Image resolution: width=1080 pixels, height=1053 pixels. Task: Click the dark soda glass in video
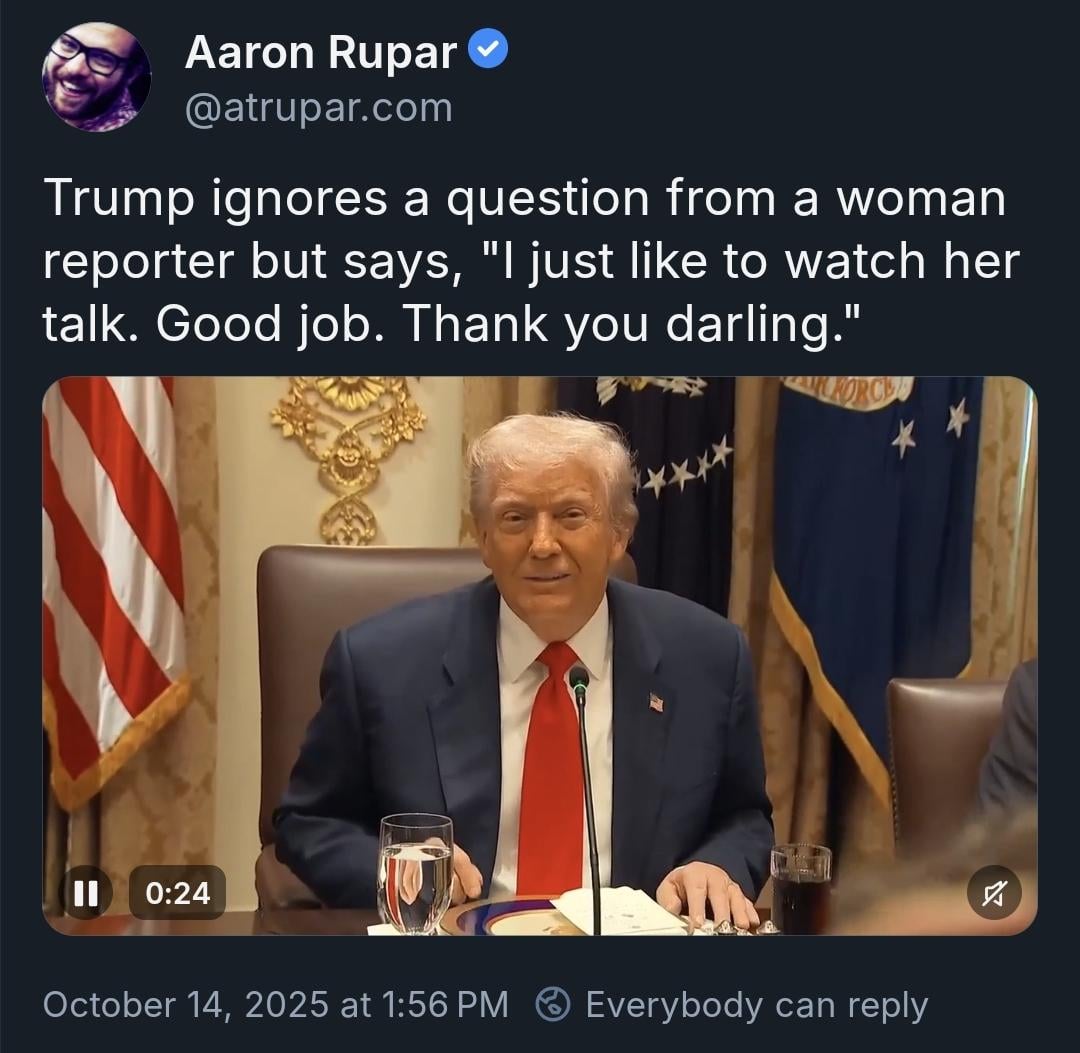pos(800,887)
